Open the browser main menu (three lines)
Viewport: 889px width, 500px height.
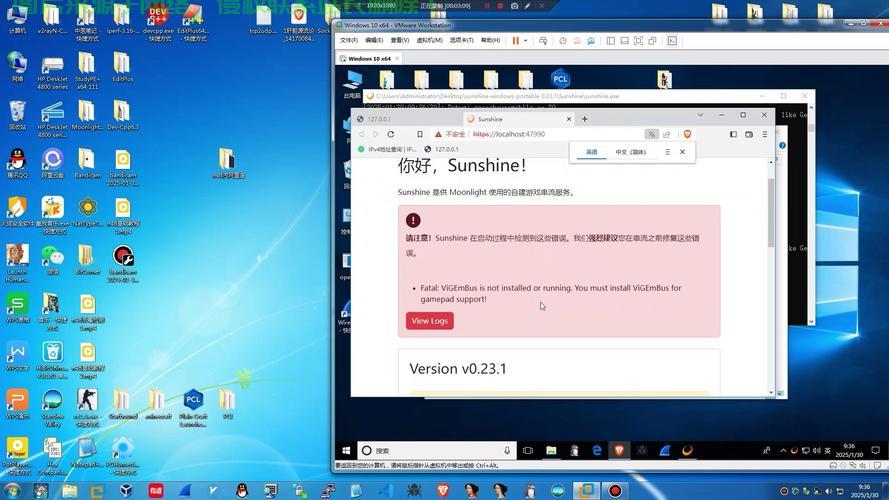point(765,134)
